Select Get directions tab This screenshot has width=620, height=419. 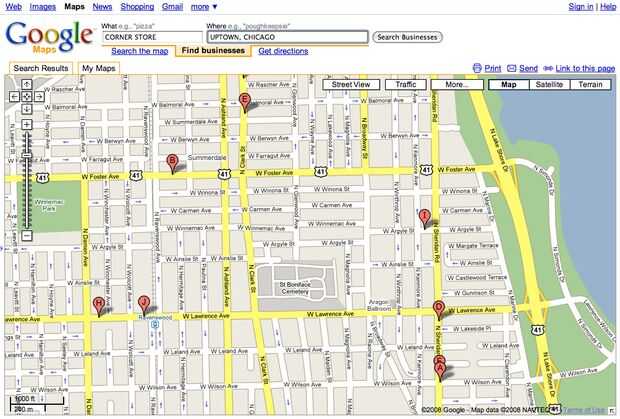[x=283, y=51]
